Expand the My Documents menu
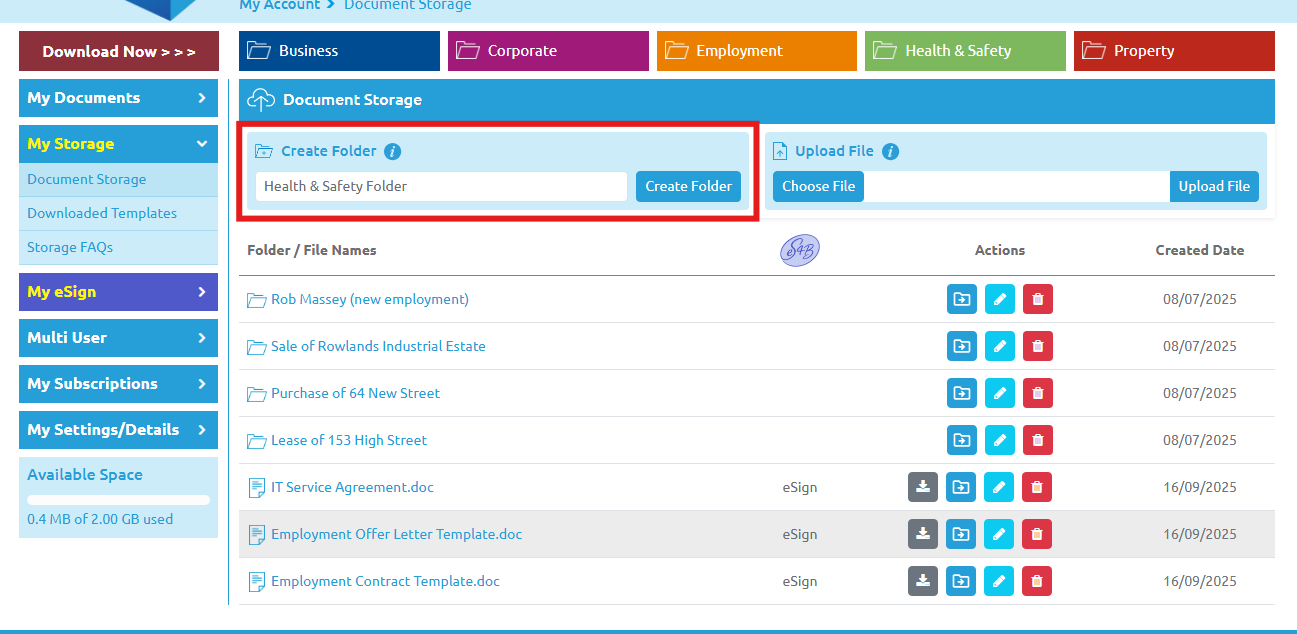This screenshot has width=1297, height=634. (118, 98)
